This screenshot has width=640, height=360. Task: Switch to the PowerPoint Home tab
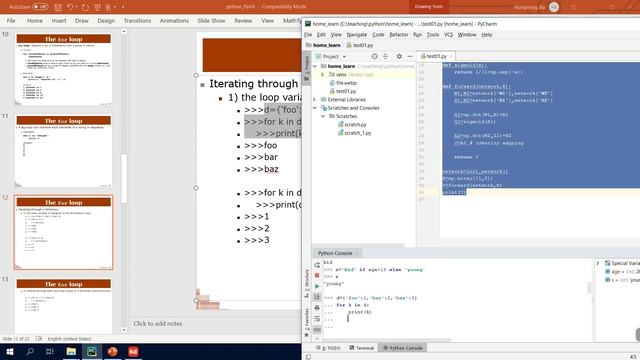click(35, 20)
